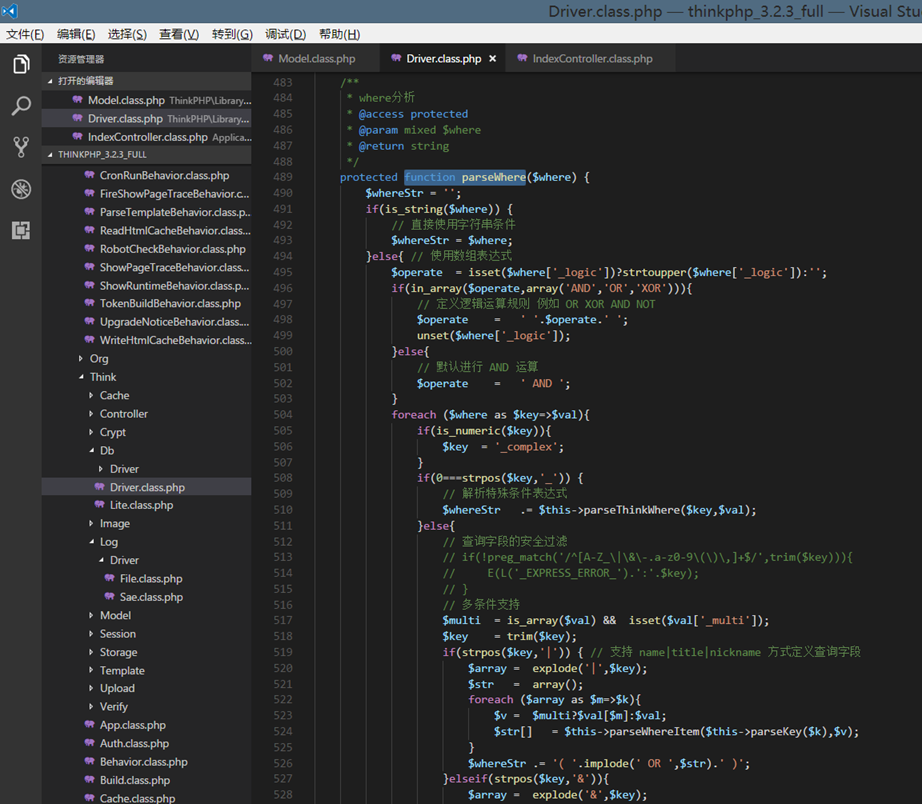Open the 选择(S) menu
Viewport: 922px width, 804px height.
click(127, 34)
